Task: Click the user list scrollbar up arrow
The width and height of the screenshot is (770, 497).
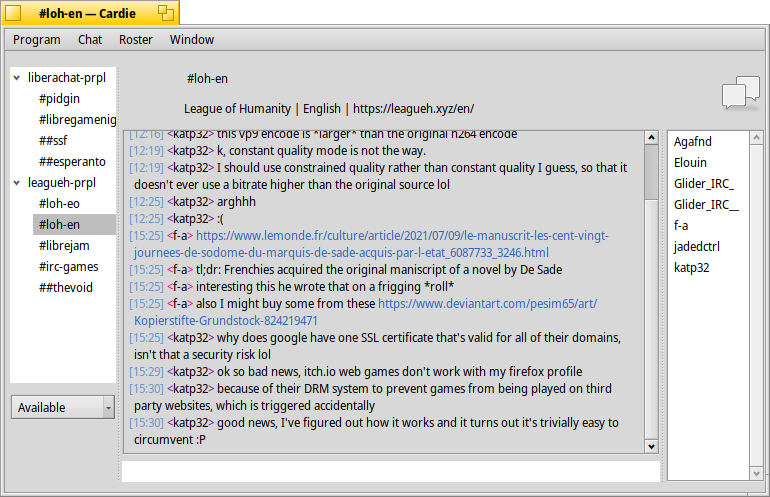Action: tap(756, 138)
